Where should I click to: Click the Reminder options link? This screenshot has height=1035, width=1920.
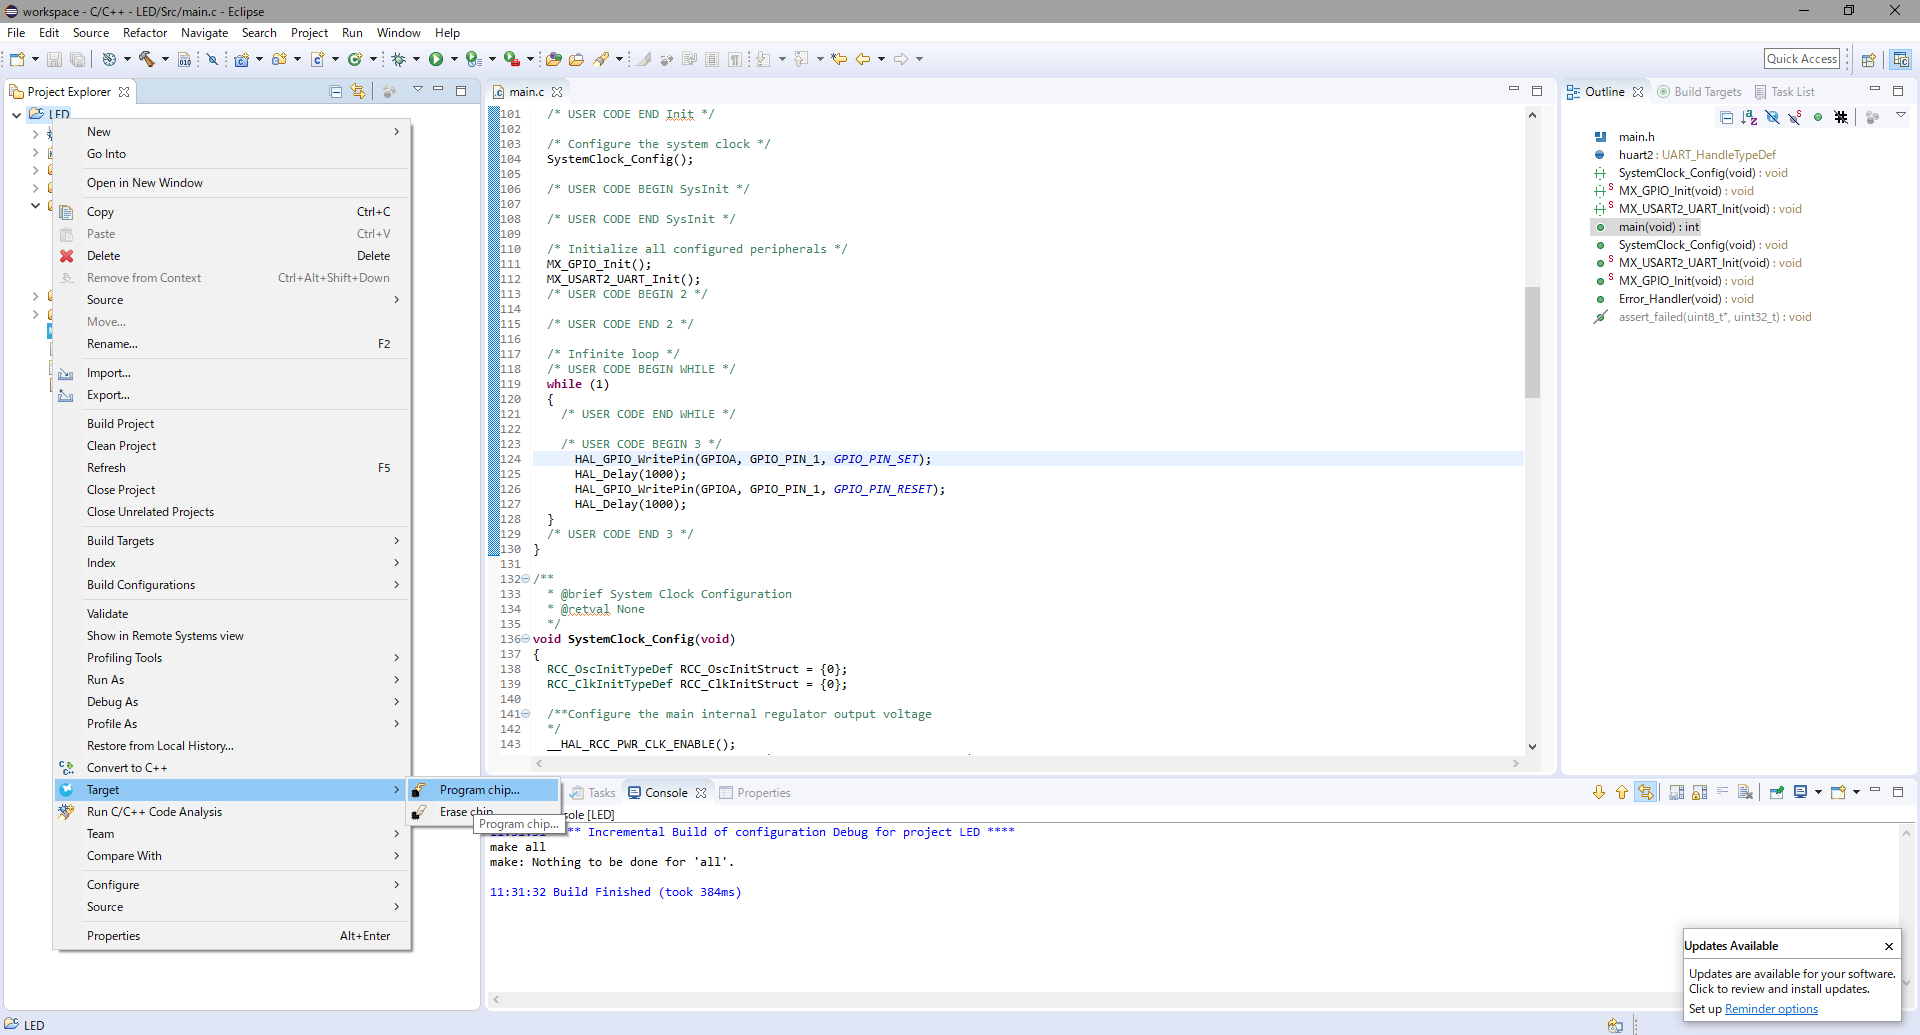pyautogui.click(x=1770, y=1009)
